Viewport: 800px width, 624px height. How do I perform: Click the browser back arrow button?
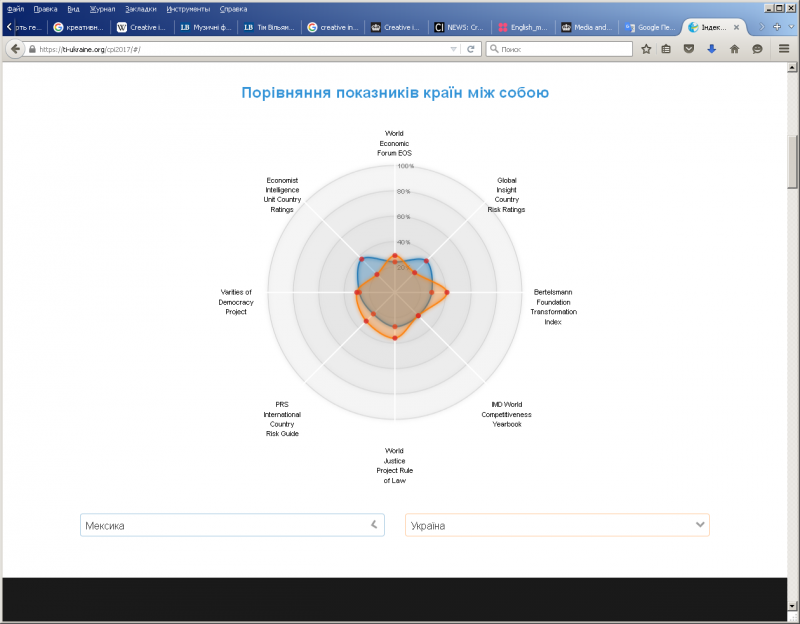point(16,48)
